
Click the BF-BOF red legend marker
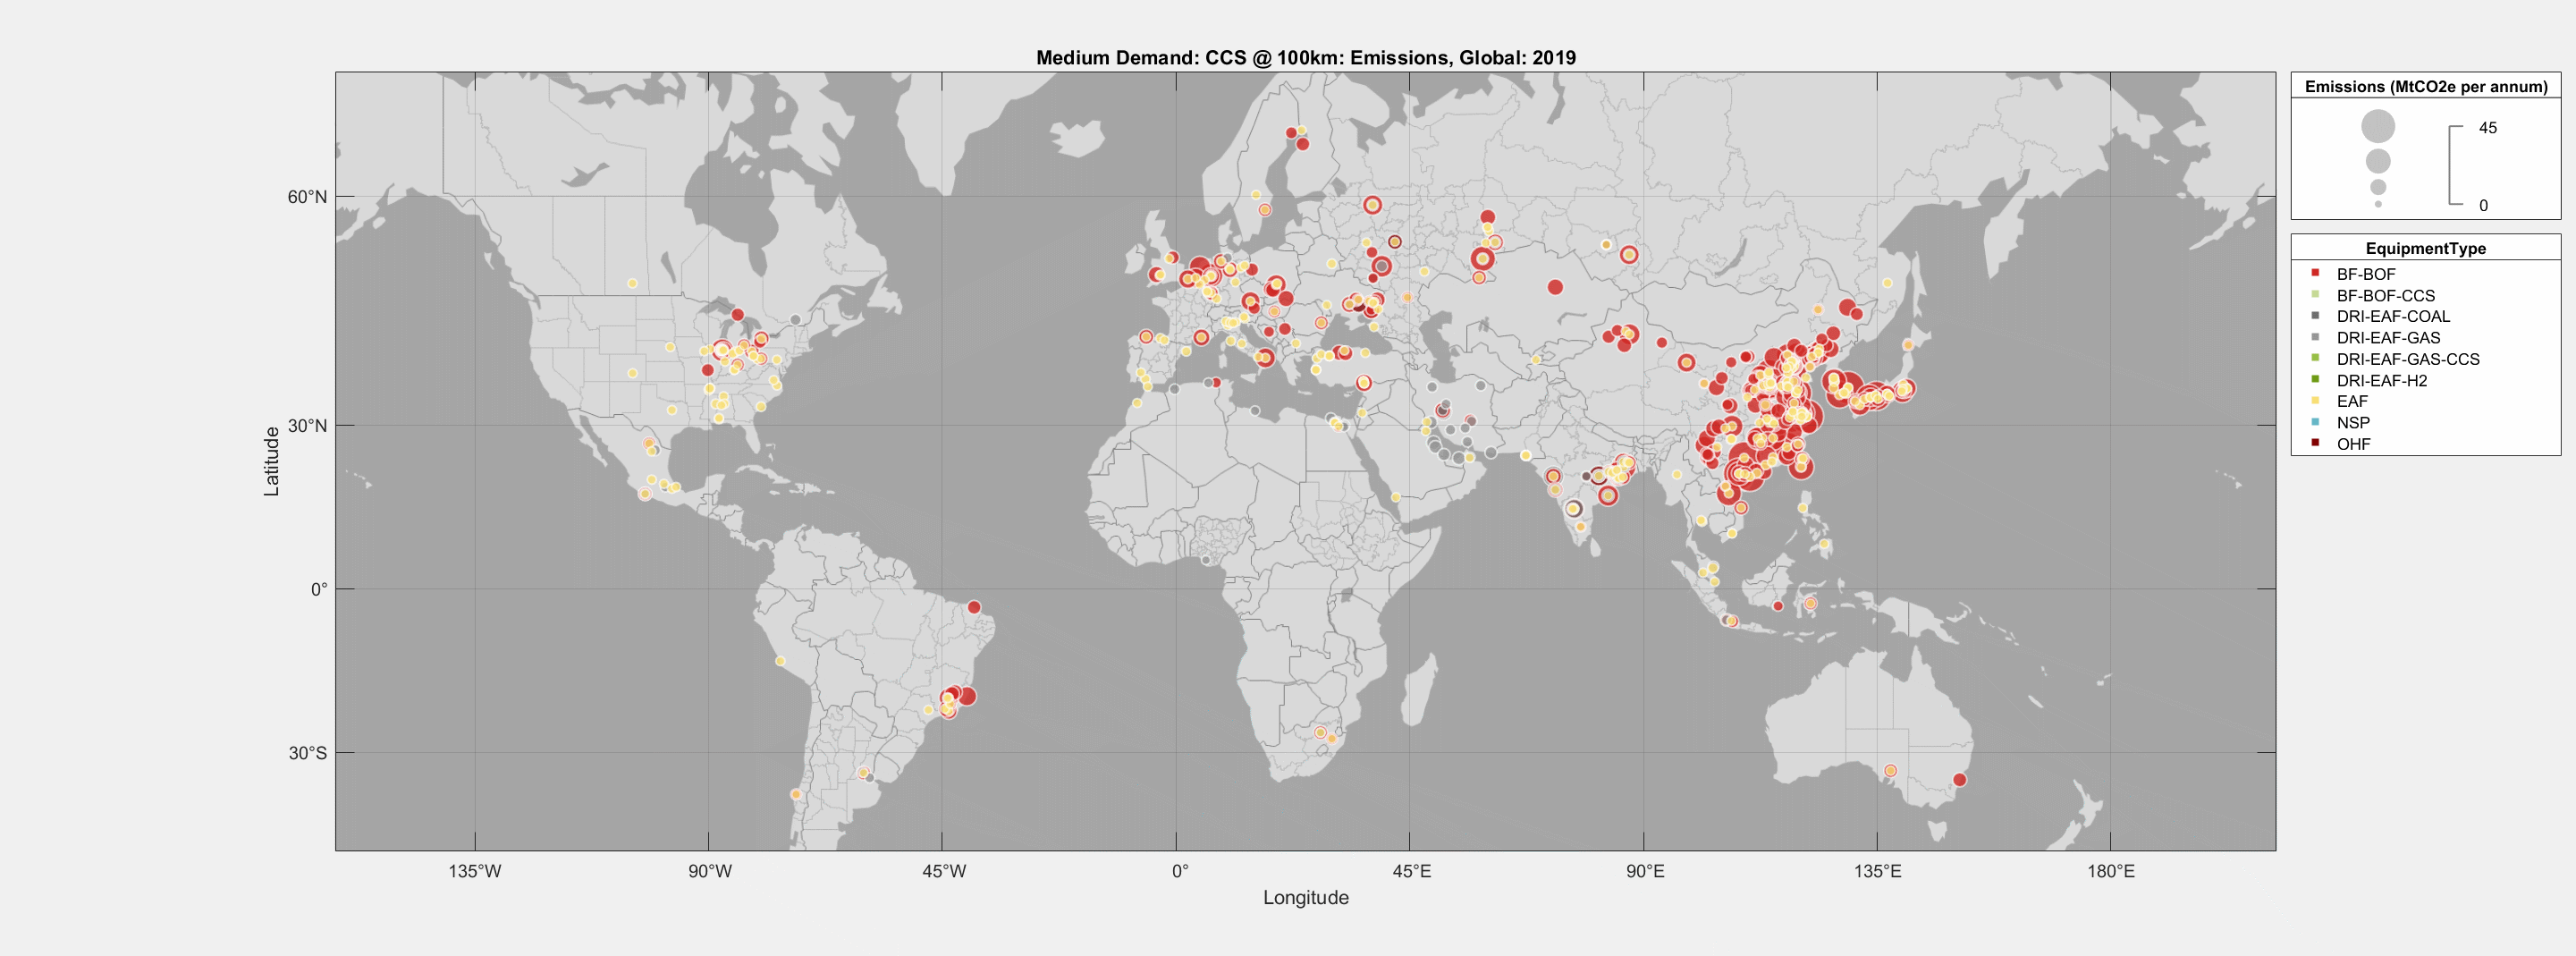point(2315,273)
